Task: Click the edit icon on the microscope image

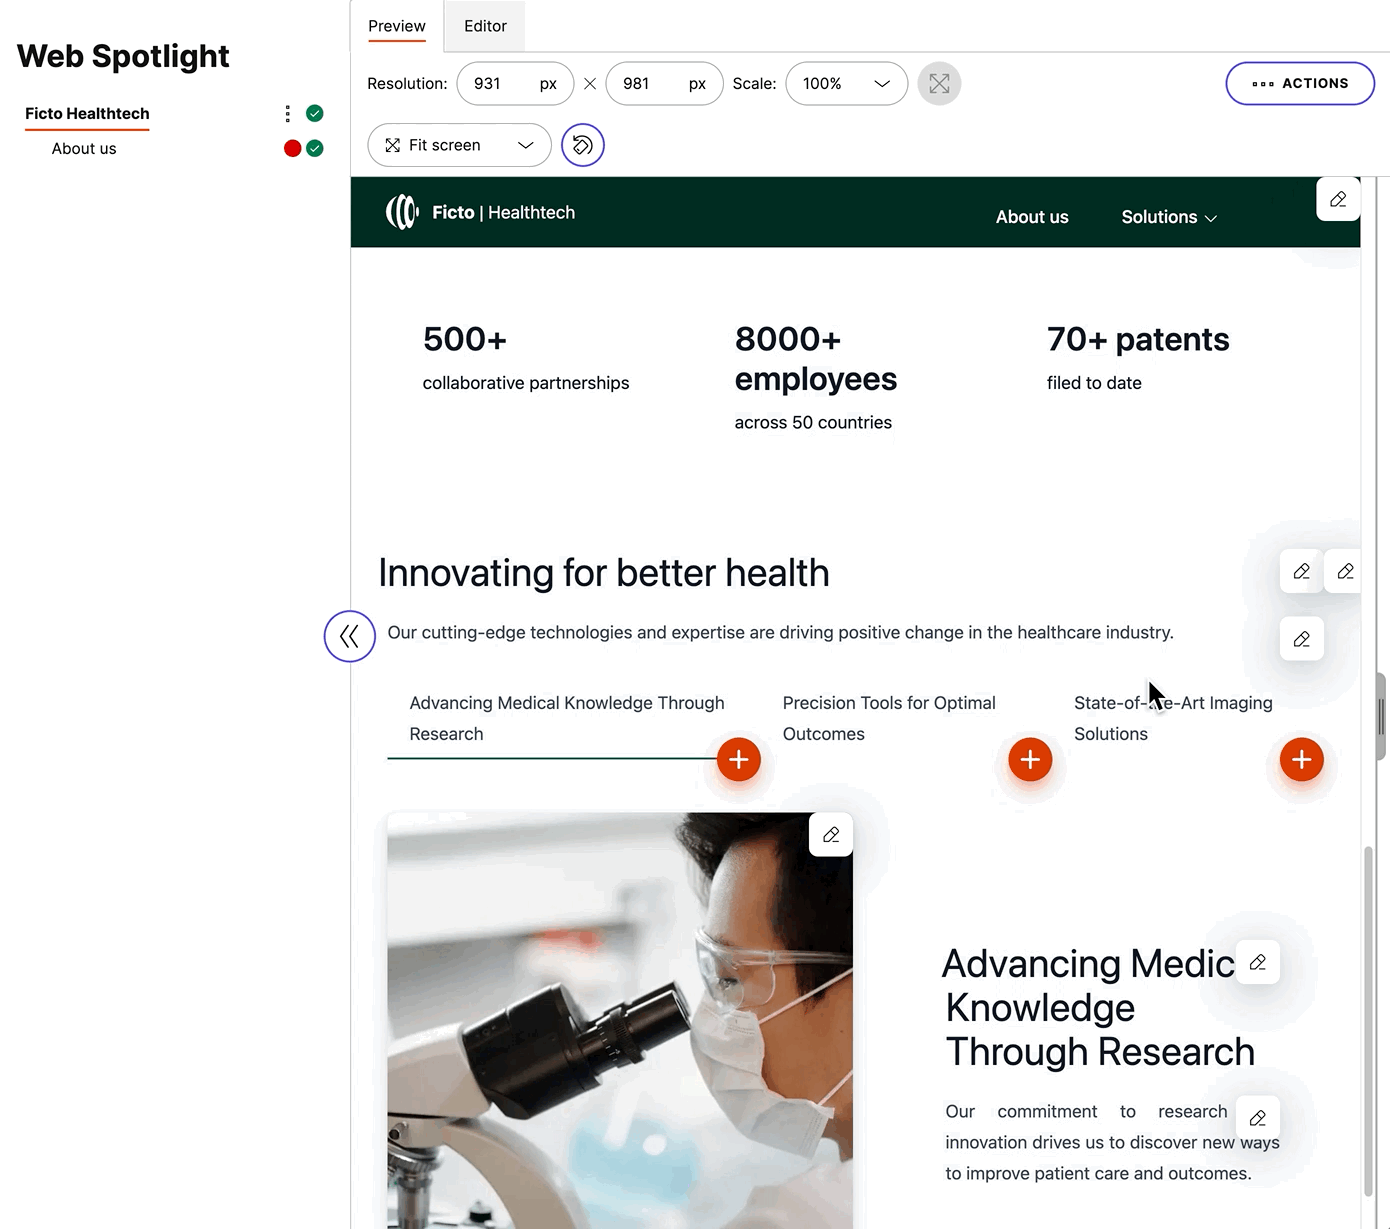Action: click(831, 834)
